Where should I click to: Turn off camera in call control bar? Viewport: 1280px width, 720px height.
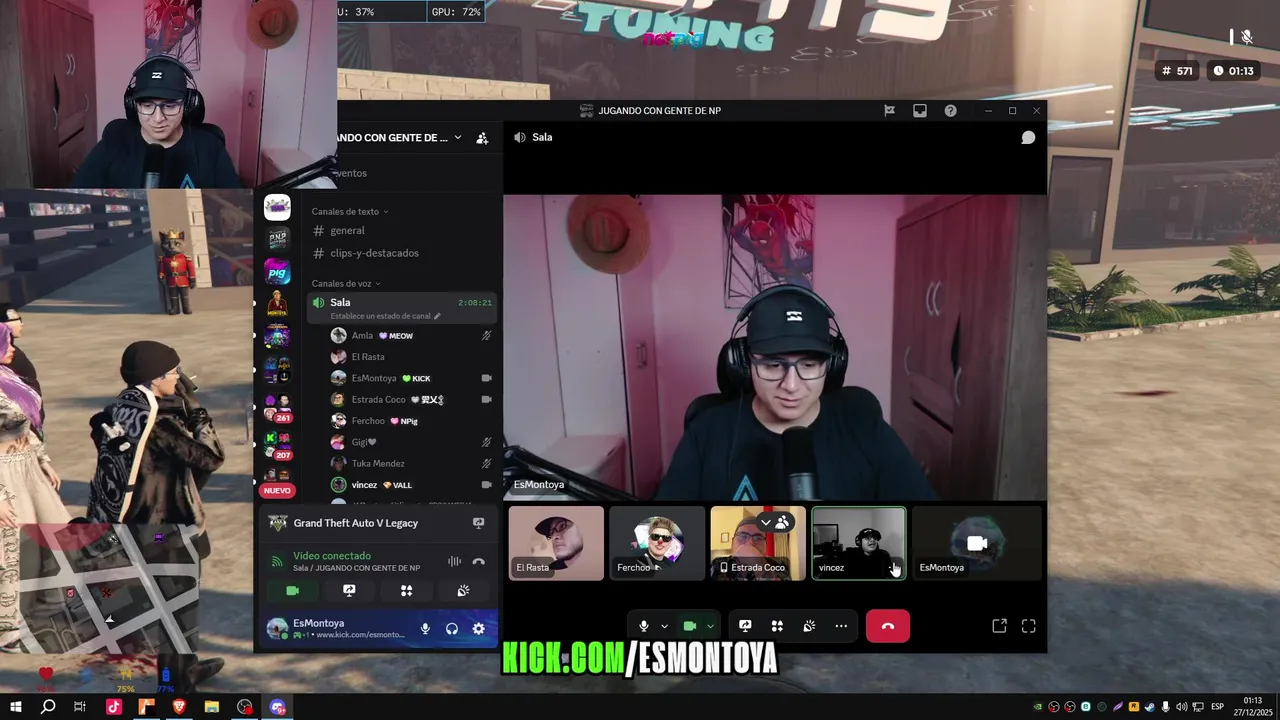click(690, 626)
